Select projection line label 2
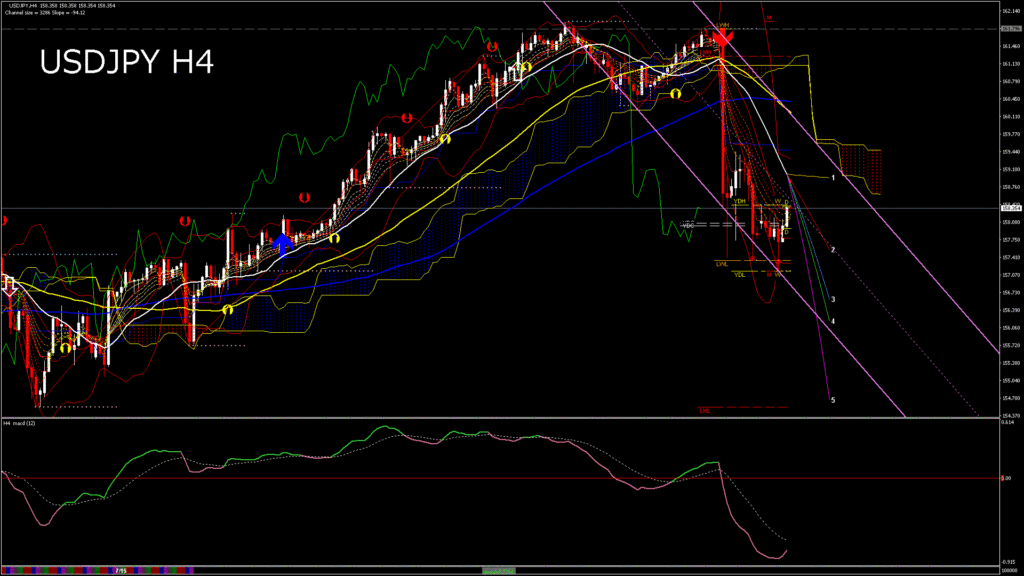 833,249
